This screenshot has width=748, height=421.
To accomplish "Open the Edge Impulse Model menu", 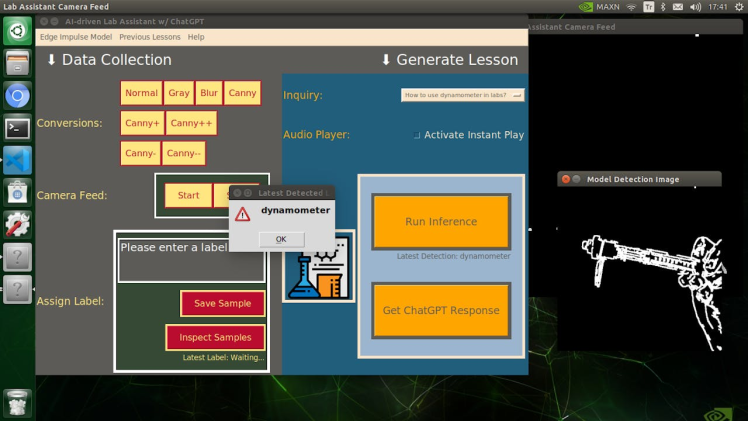I will point(75,37).
